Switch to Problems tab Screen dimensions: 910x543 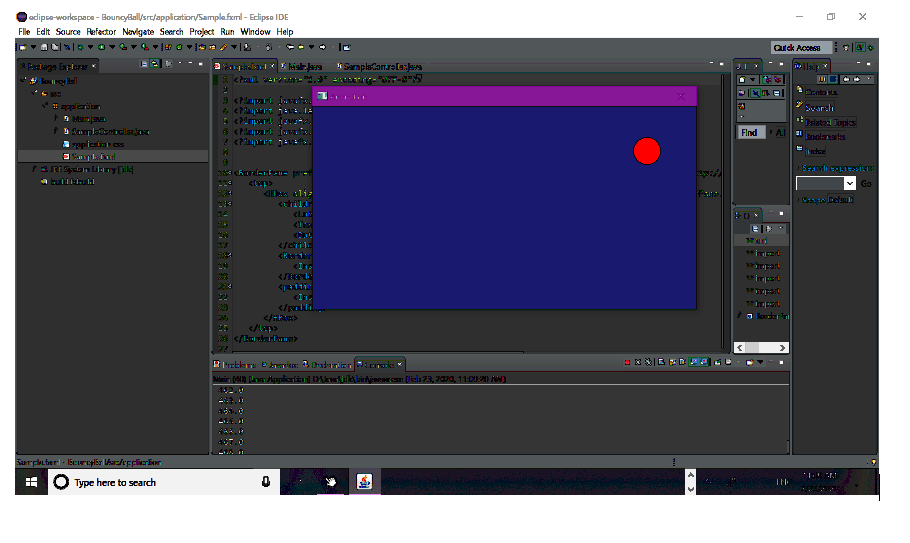(x=234, y=365)
